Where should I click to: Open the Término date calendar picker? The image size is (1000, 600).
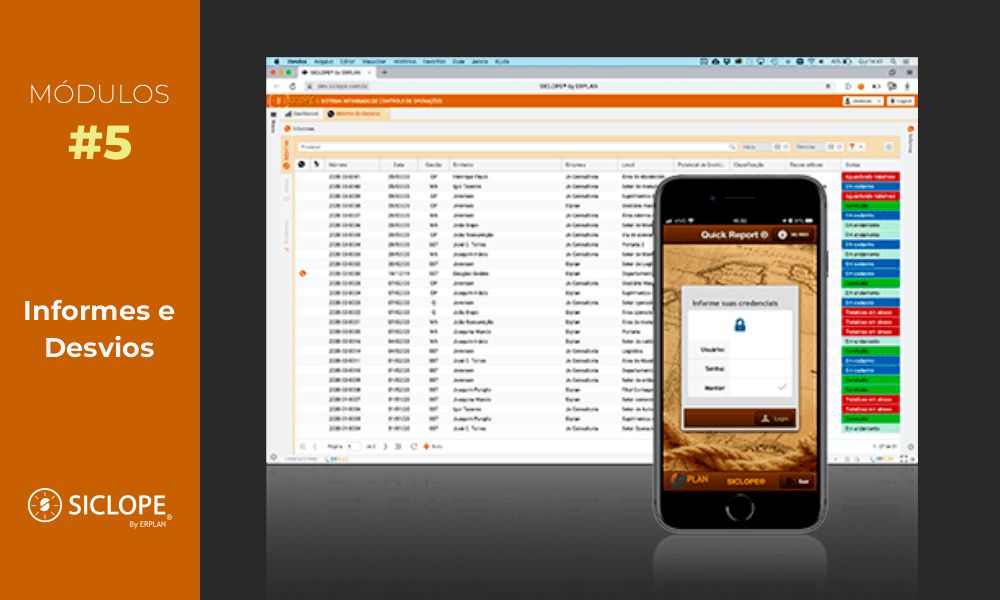point(831,147)
